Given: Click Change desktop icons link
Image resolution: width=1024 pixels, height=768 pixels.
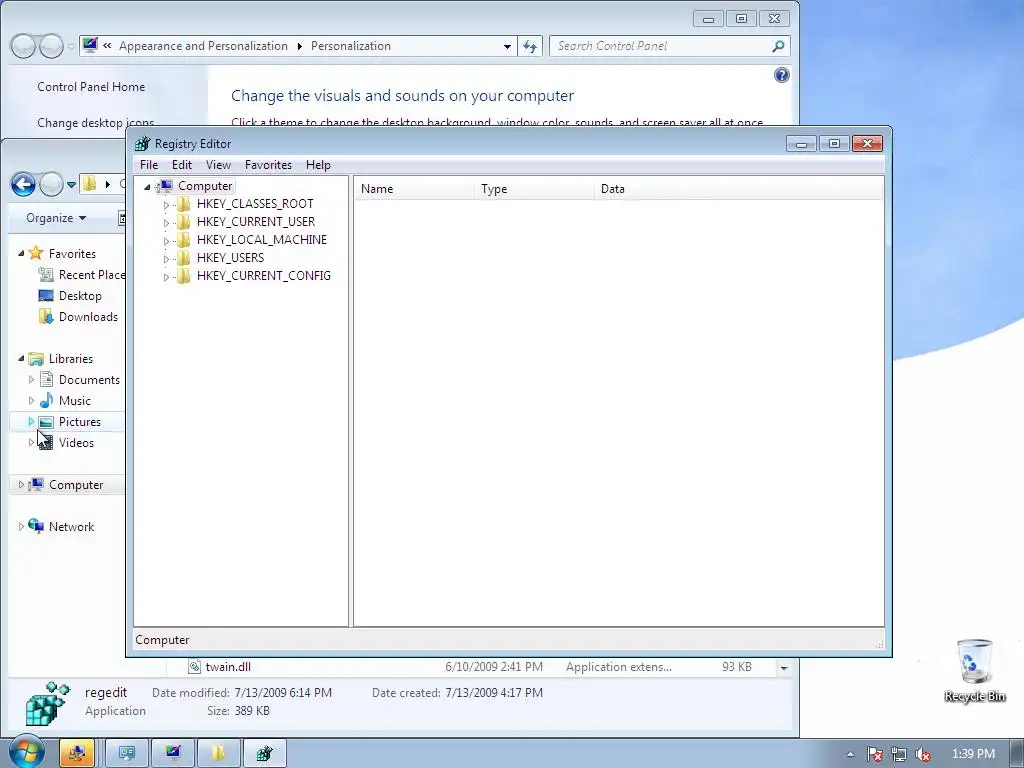Looking at the screenshot, I should (96, 123).
